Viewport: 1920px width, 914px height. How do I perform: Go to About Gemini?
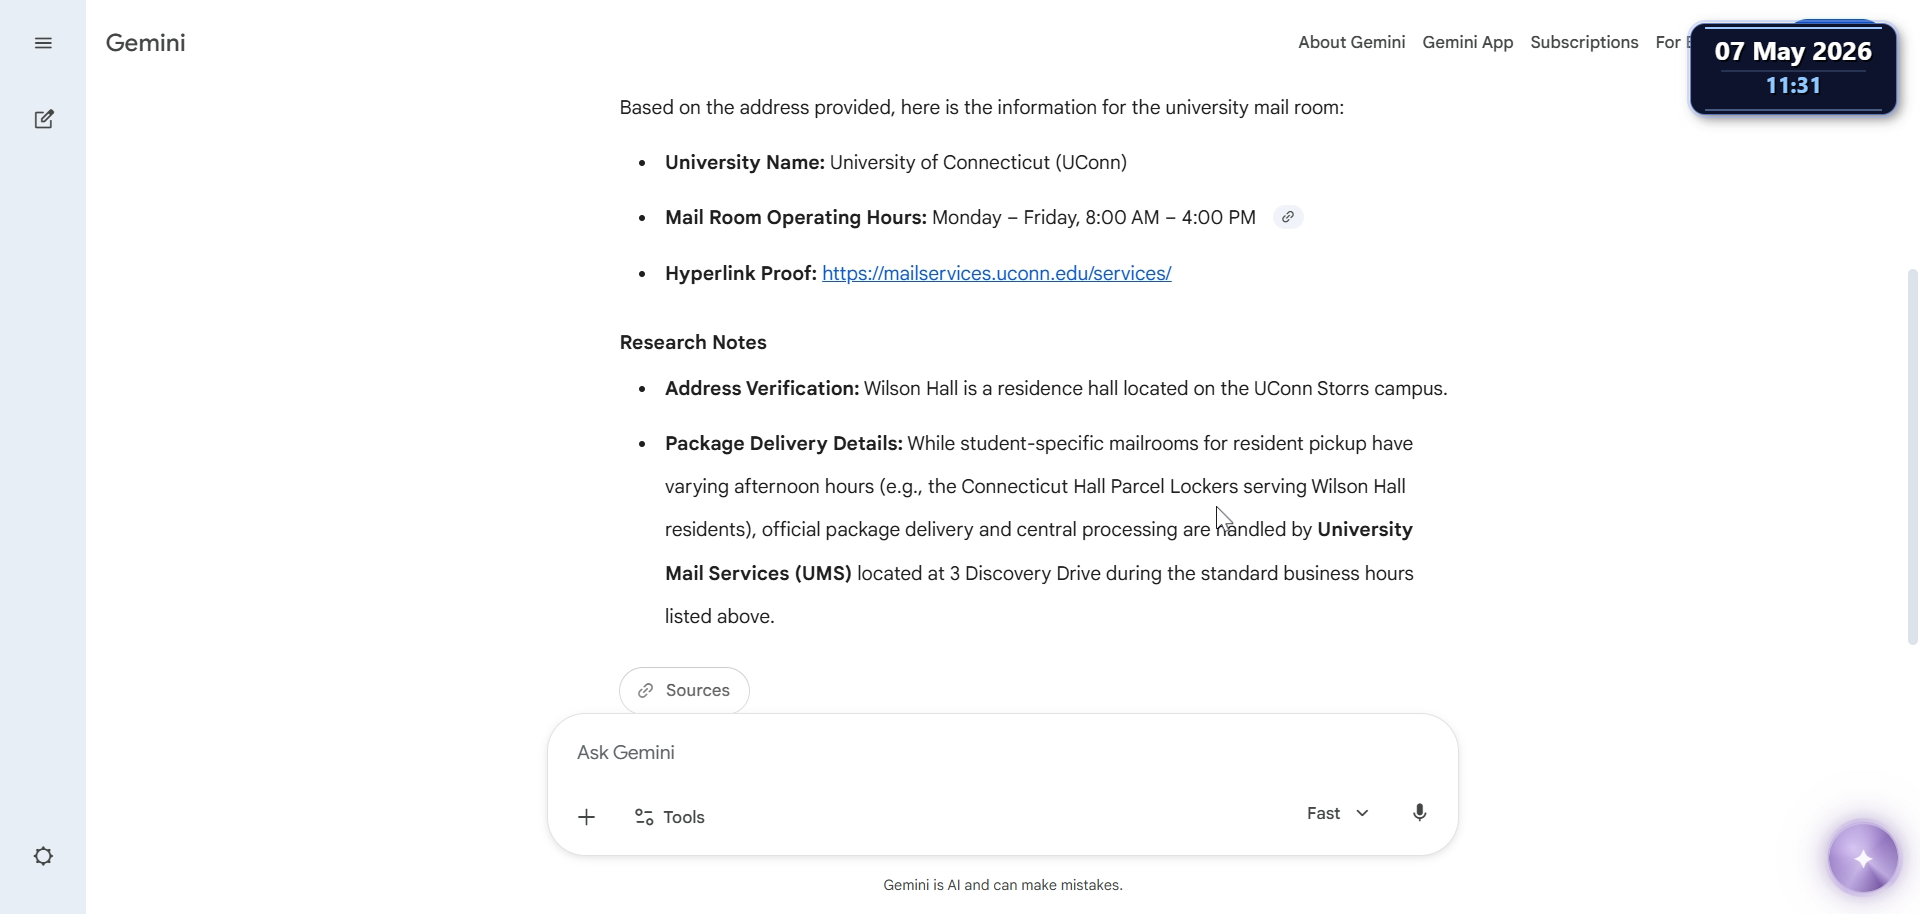pos(1351,42)
